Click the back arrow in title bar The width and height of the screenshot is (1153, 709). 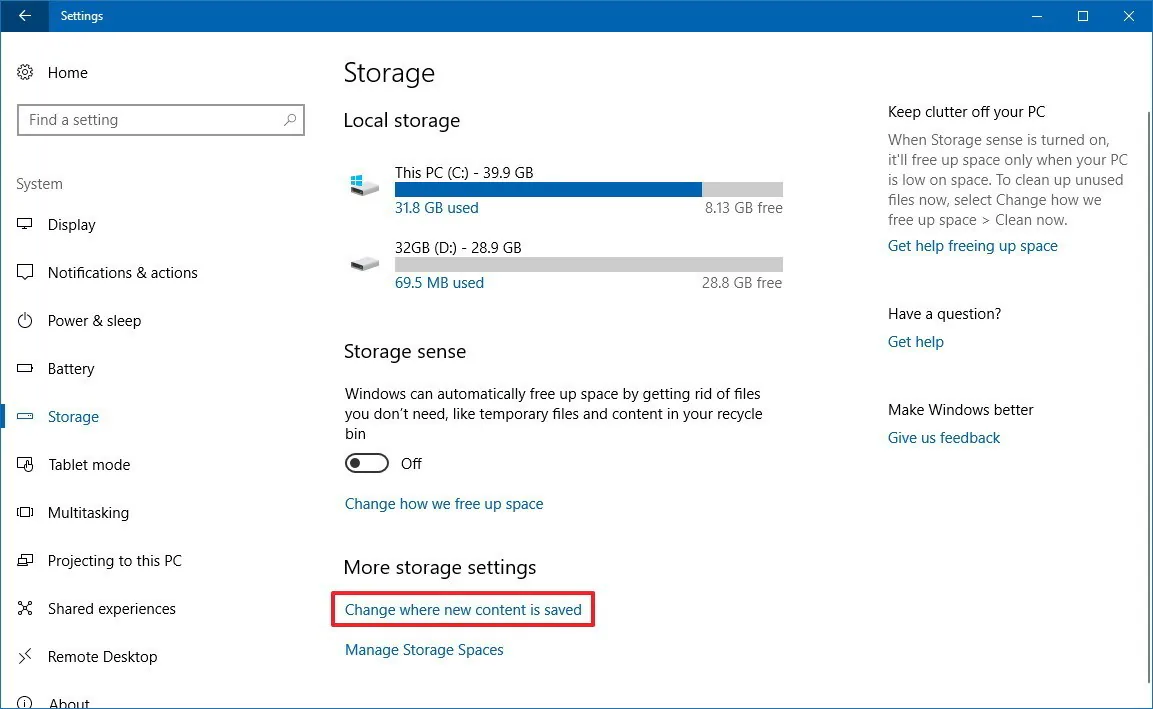click(x=24, y=15)
